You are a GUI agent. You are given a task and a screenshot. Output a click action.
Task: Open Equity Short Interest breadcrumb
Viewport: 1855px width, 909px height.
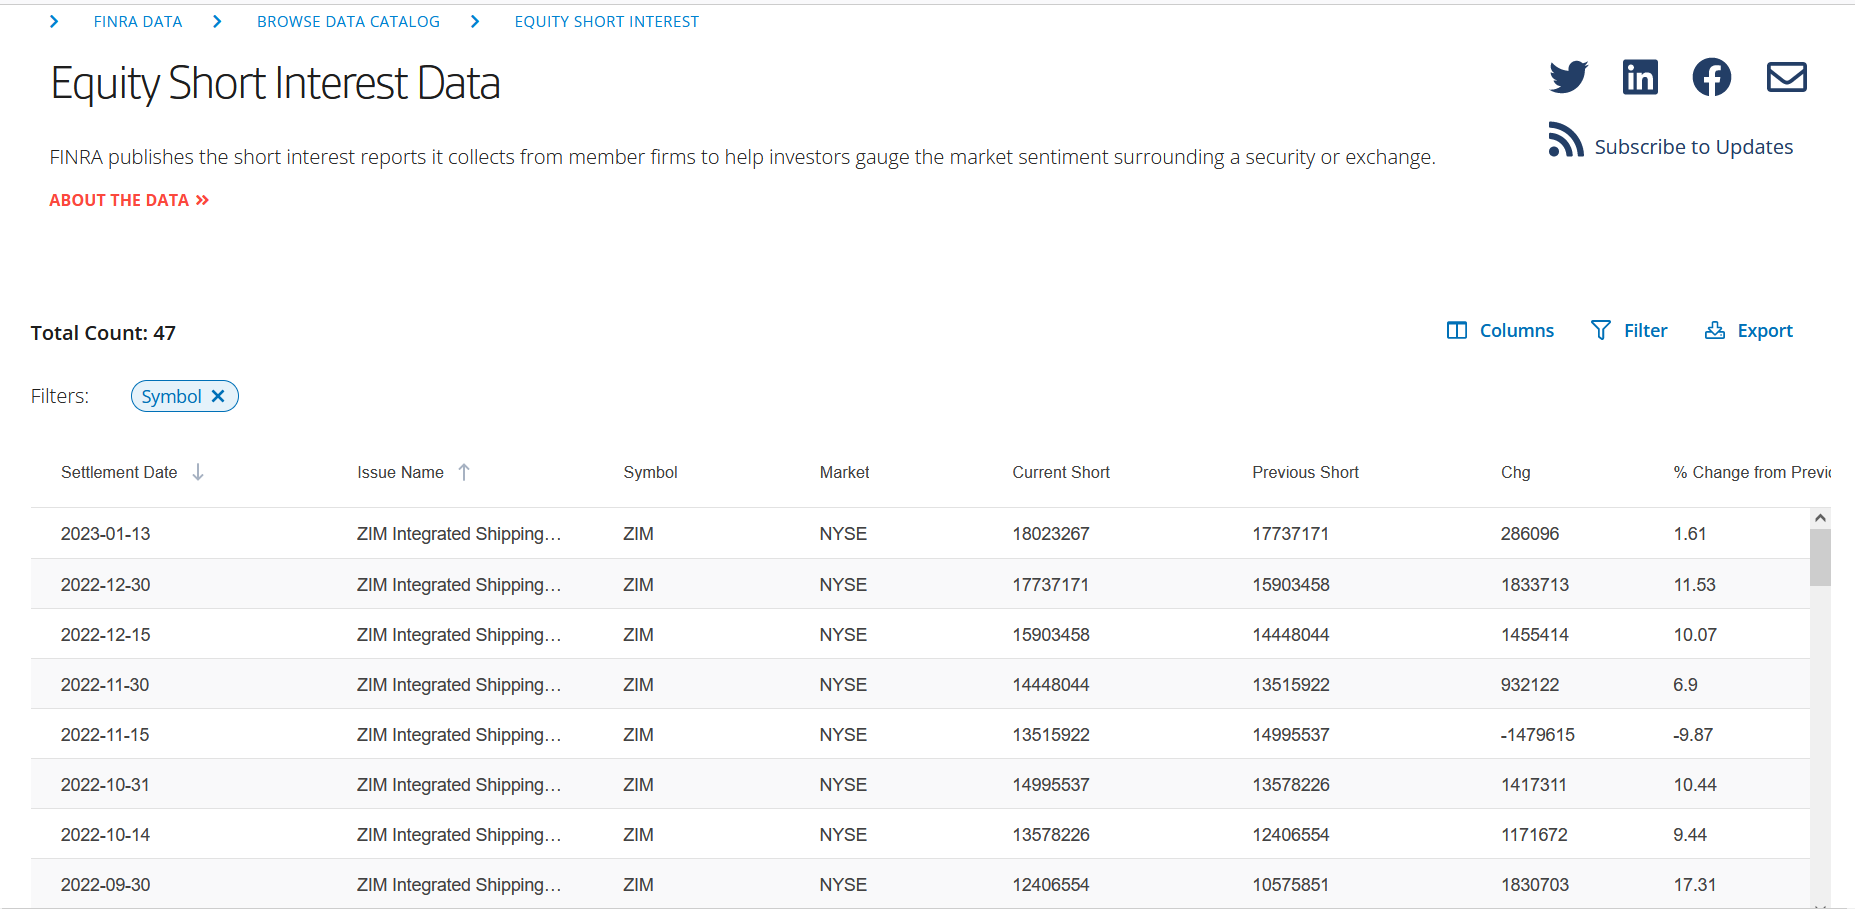coord(606,22)
